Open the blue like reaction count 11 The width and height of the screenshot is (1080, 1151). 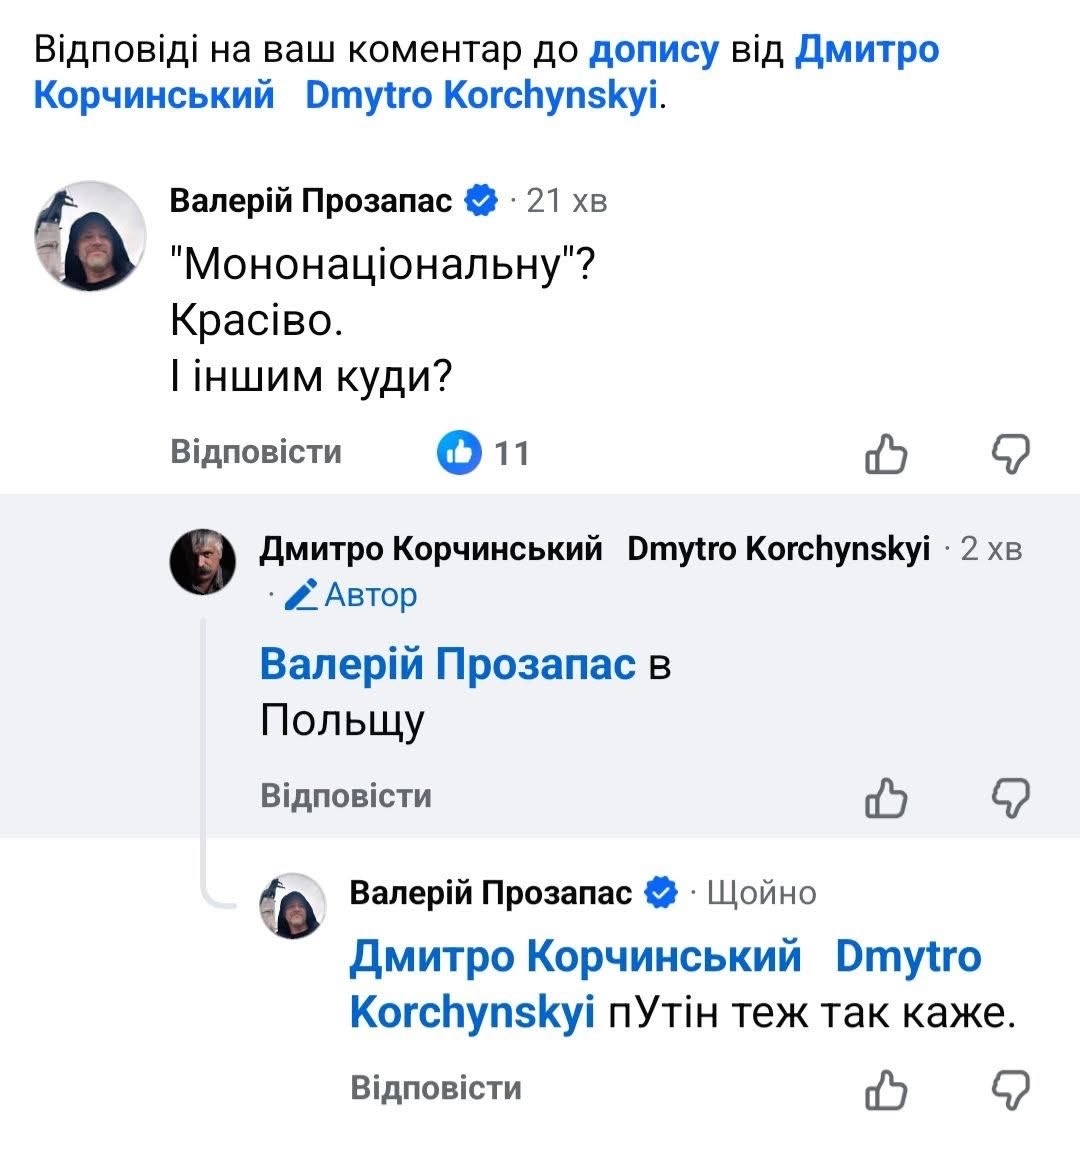(485, 453)
